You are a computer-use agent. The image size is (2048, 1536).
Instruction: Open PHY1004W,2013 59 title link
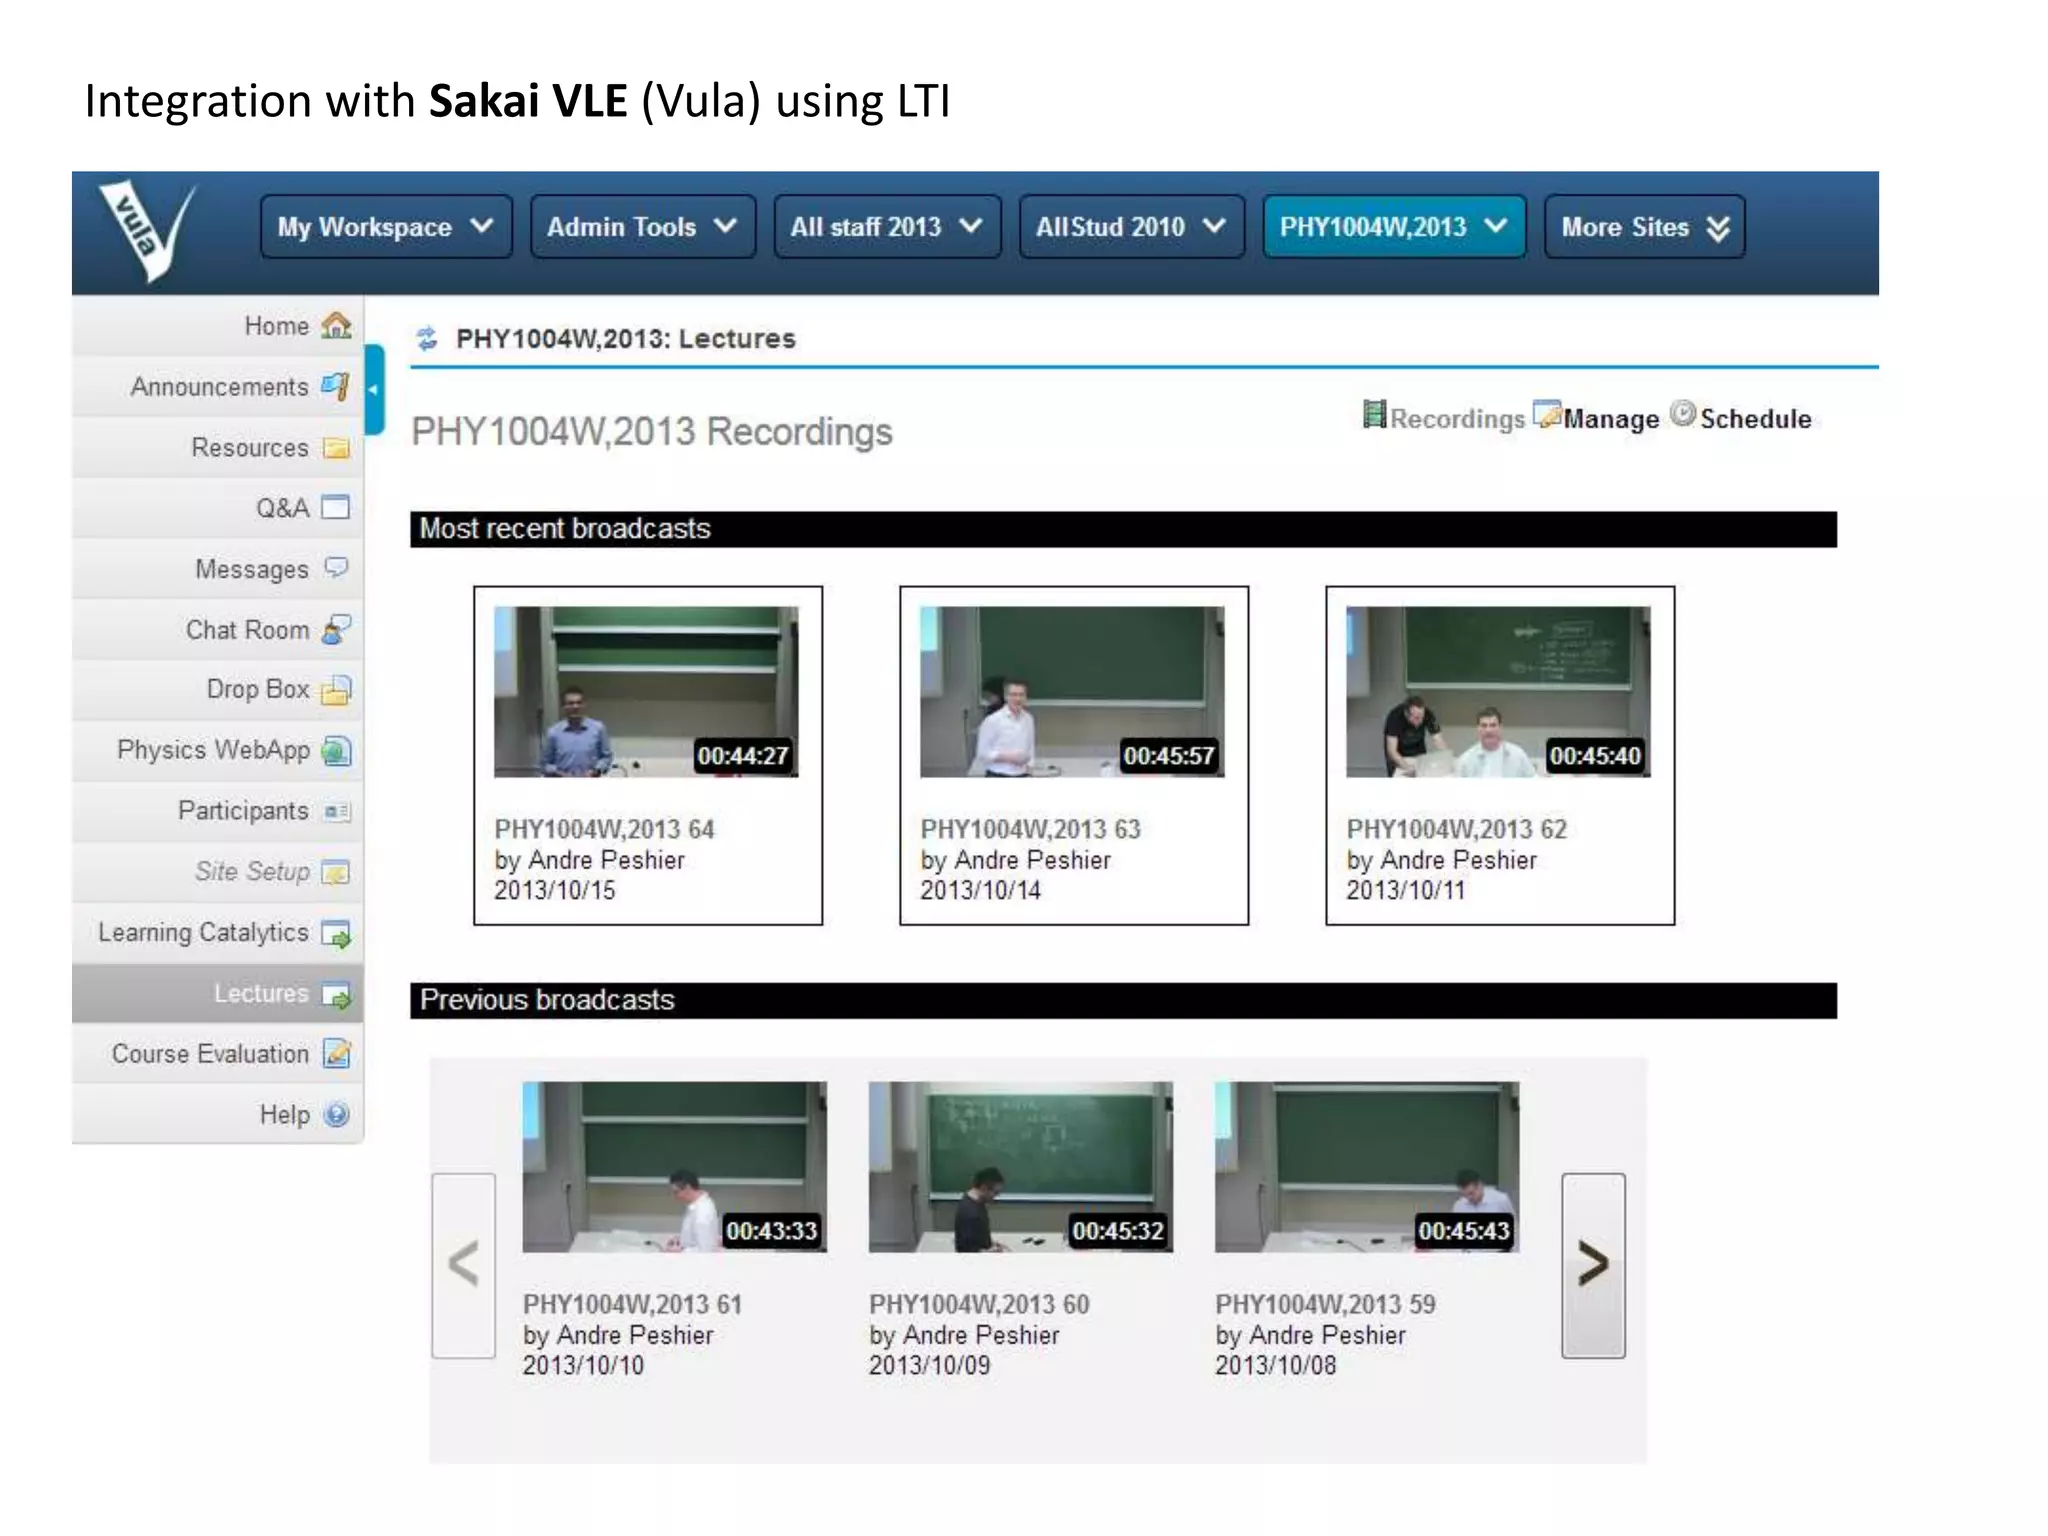pyautogui.click(x=1325, y=1304)
